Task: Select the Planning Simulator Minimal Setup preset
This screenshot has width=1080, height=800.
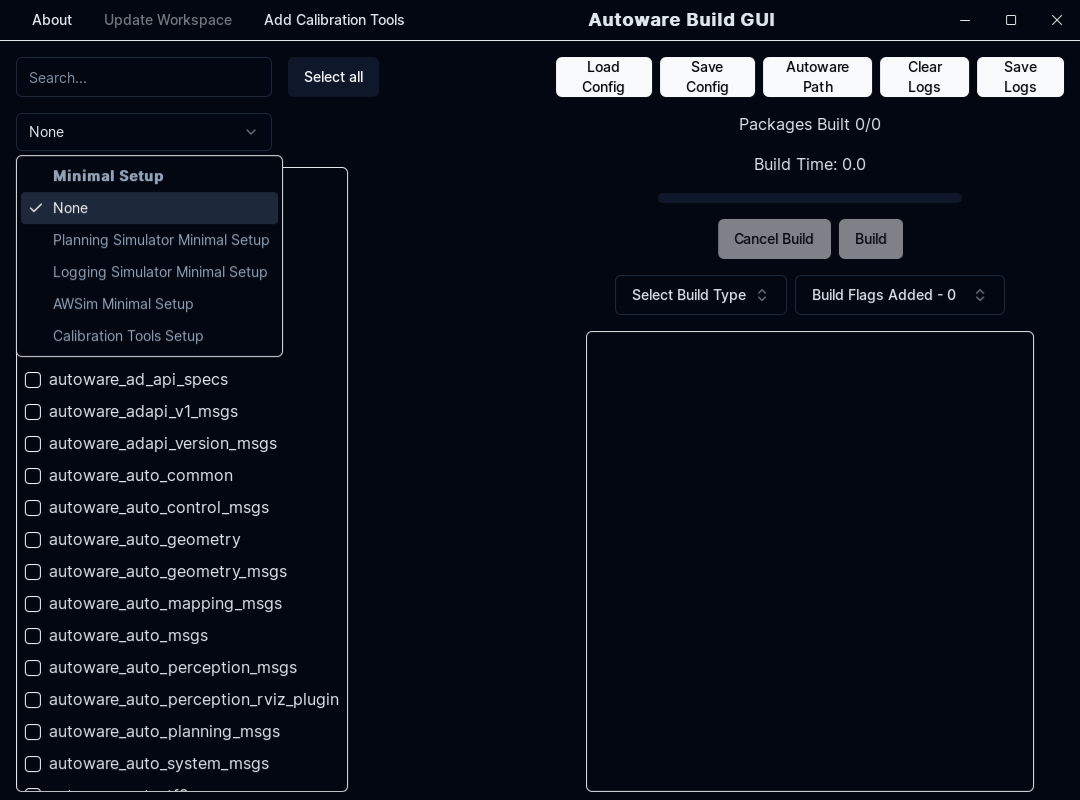Action: coord(161,240)
